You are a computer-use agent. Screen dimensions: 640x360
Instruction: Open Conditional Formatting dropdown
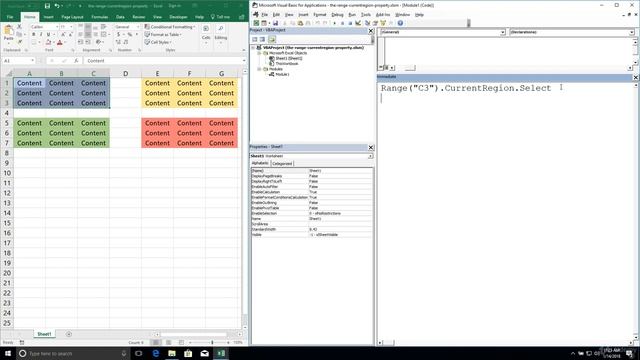click(x=170, y=27)
